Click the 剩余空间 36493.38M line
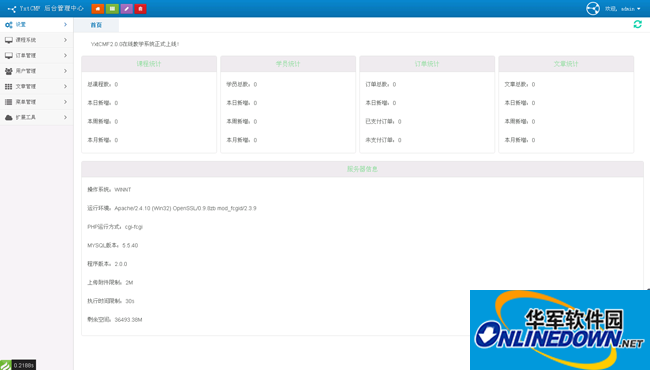Screen dimensions: 650x370 pyautogui.click(x=115, y=320)
